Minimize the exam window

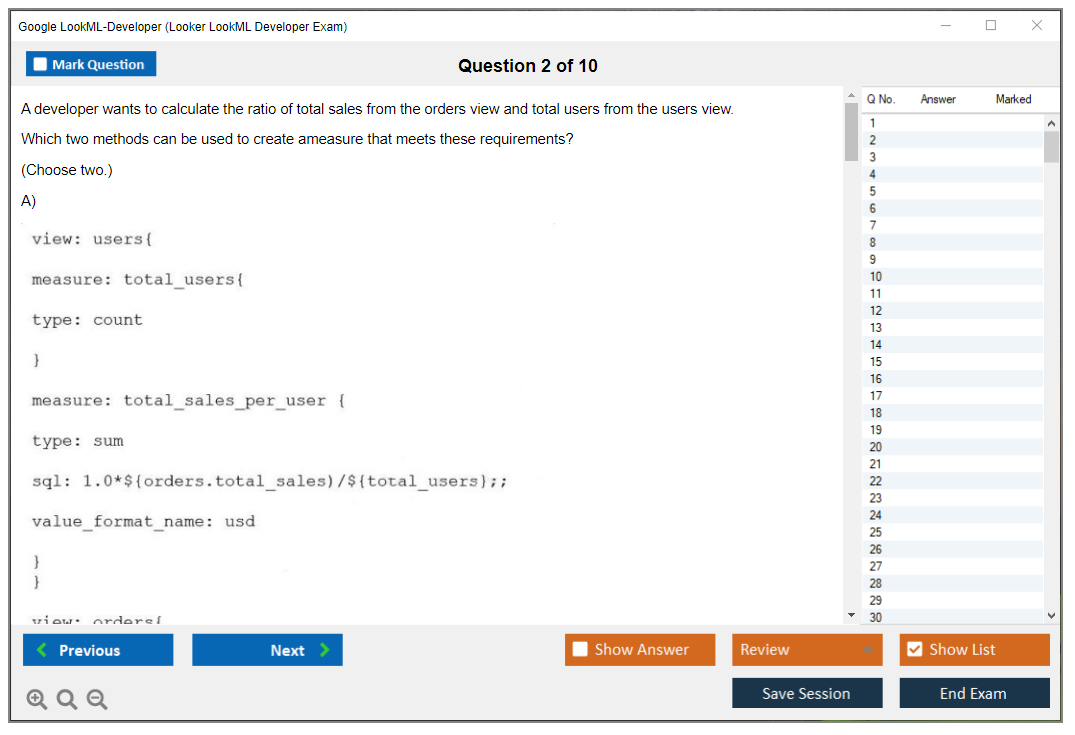(945, 26)
